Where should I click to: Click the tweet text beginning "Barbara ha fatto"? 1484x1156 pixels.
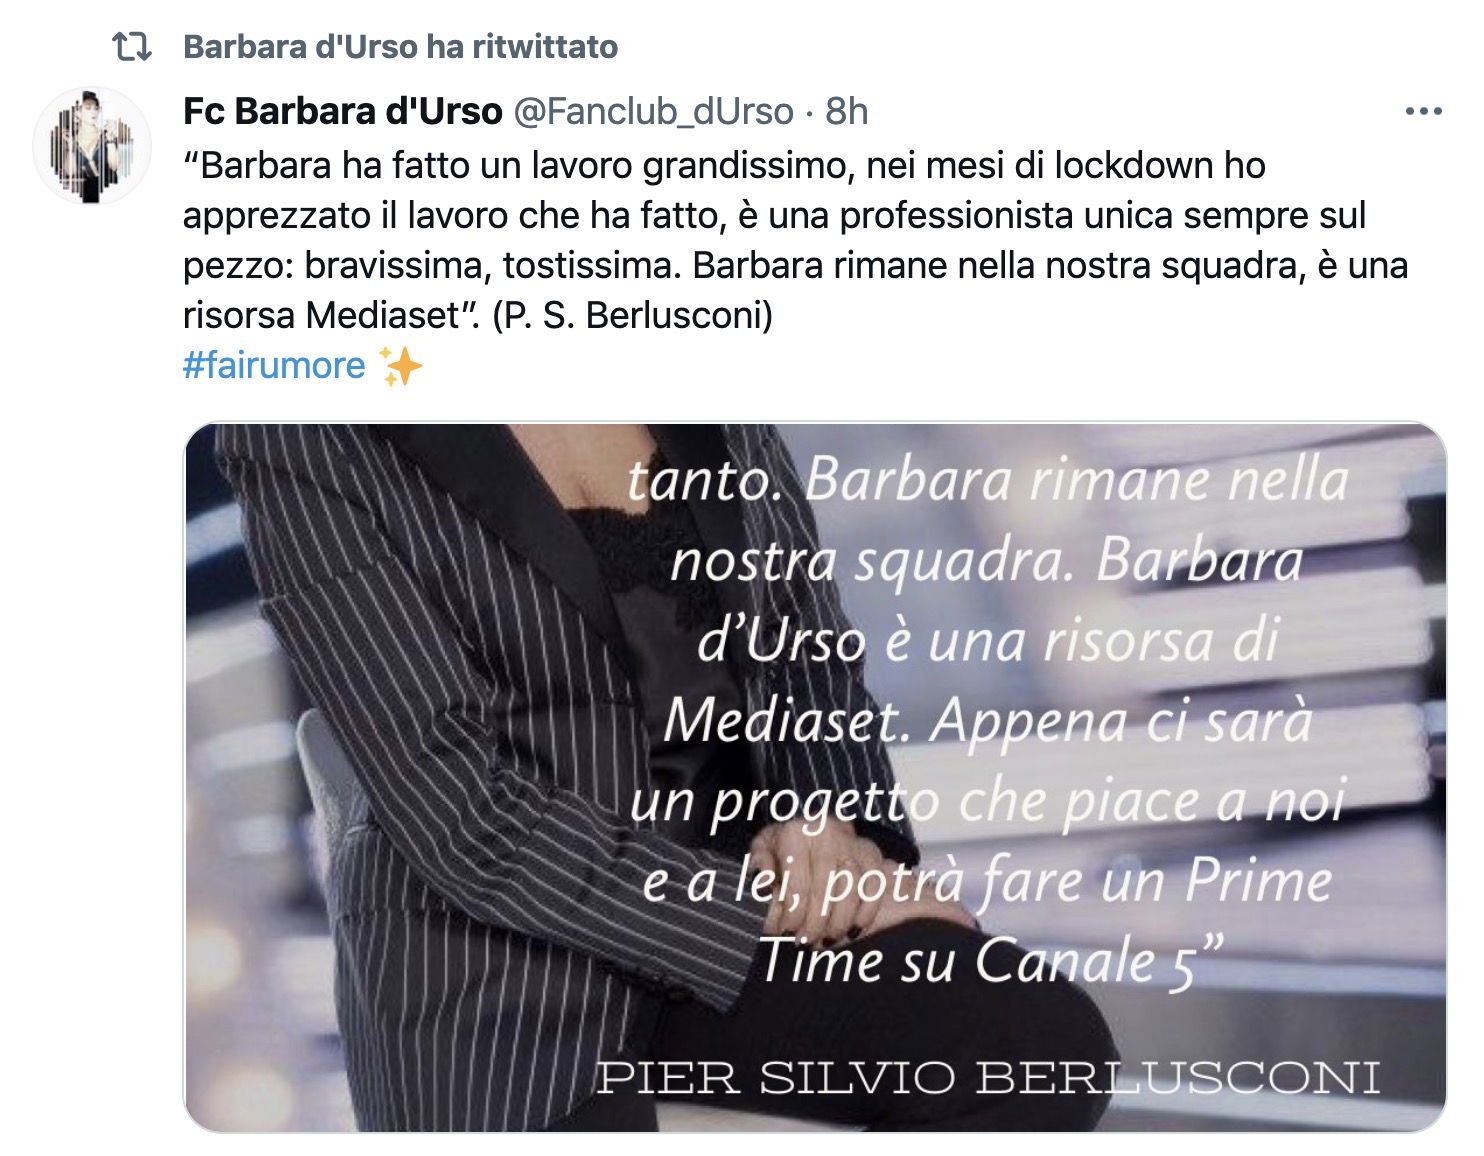coord(795,241)
